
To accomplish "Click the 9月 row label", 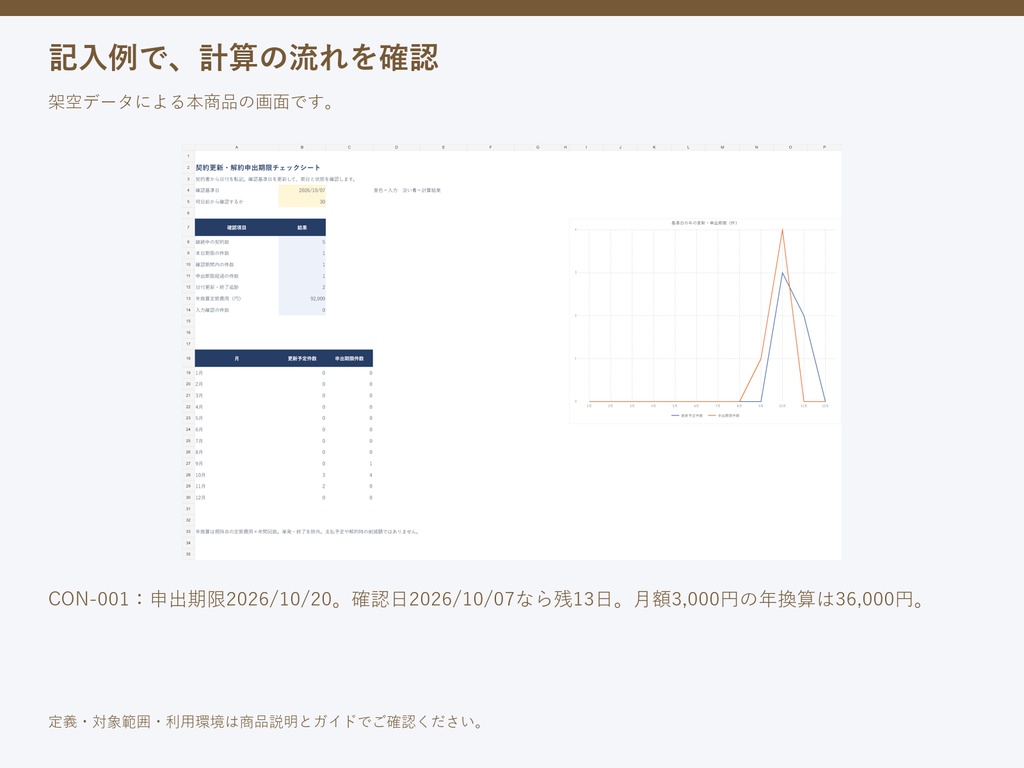I will point(199,464).
